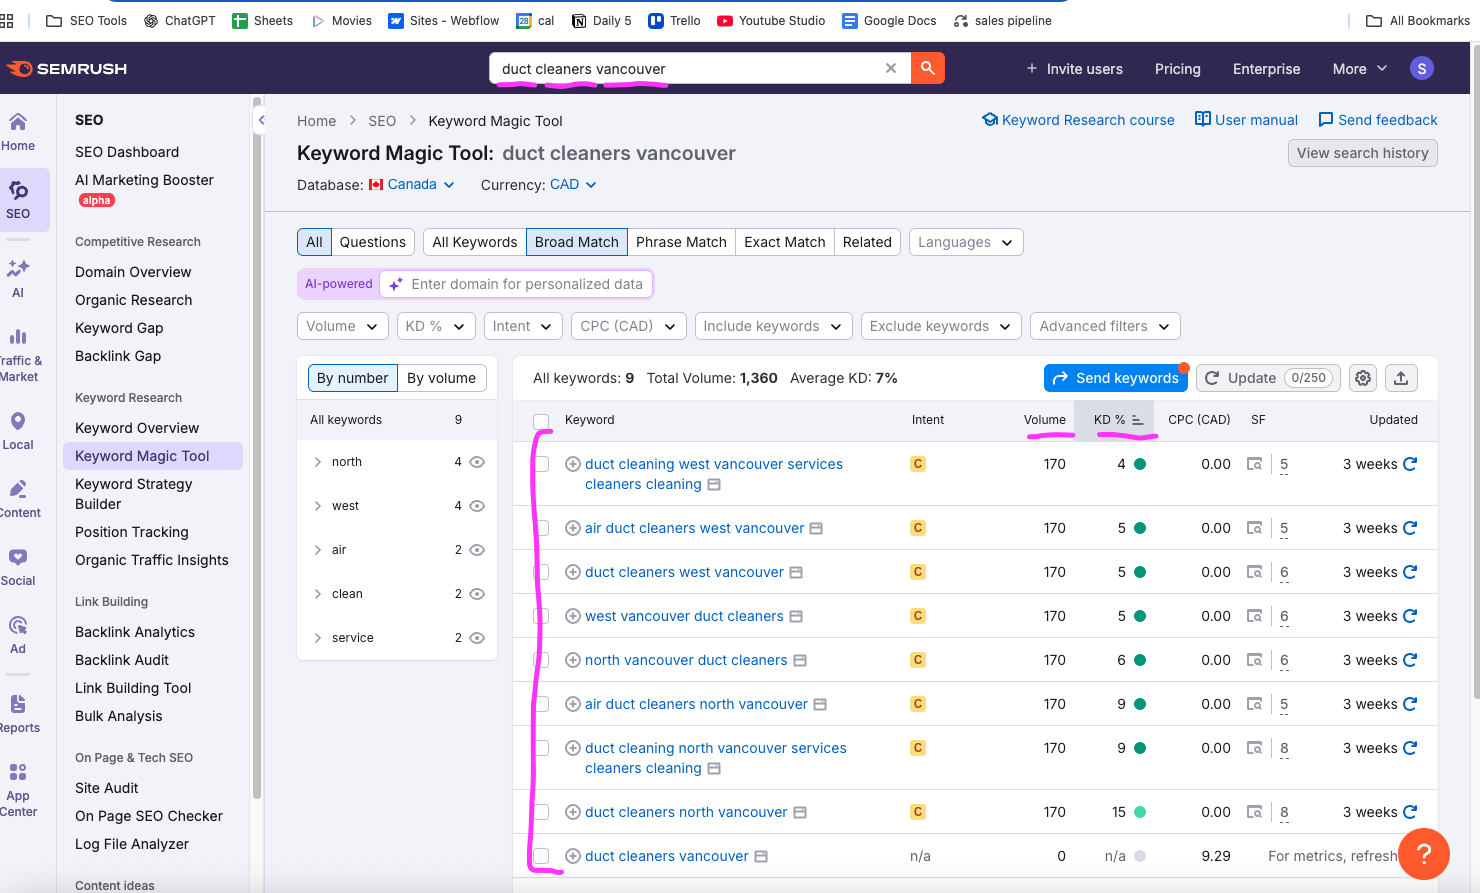This screenshot has height=893, width=1480.
Task: Open Domain Overview in sidebar
Action: [x=133, y=272]
